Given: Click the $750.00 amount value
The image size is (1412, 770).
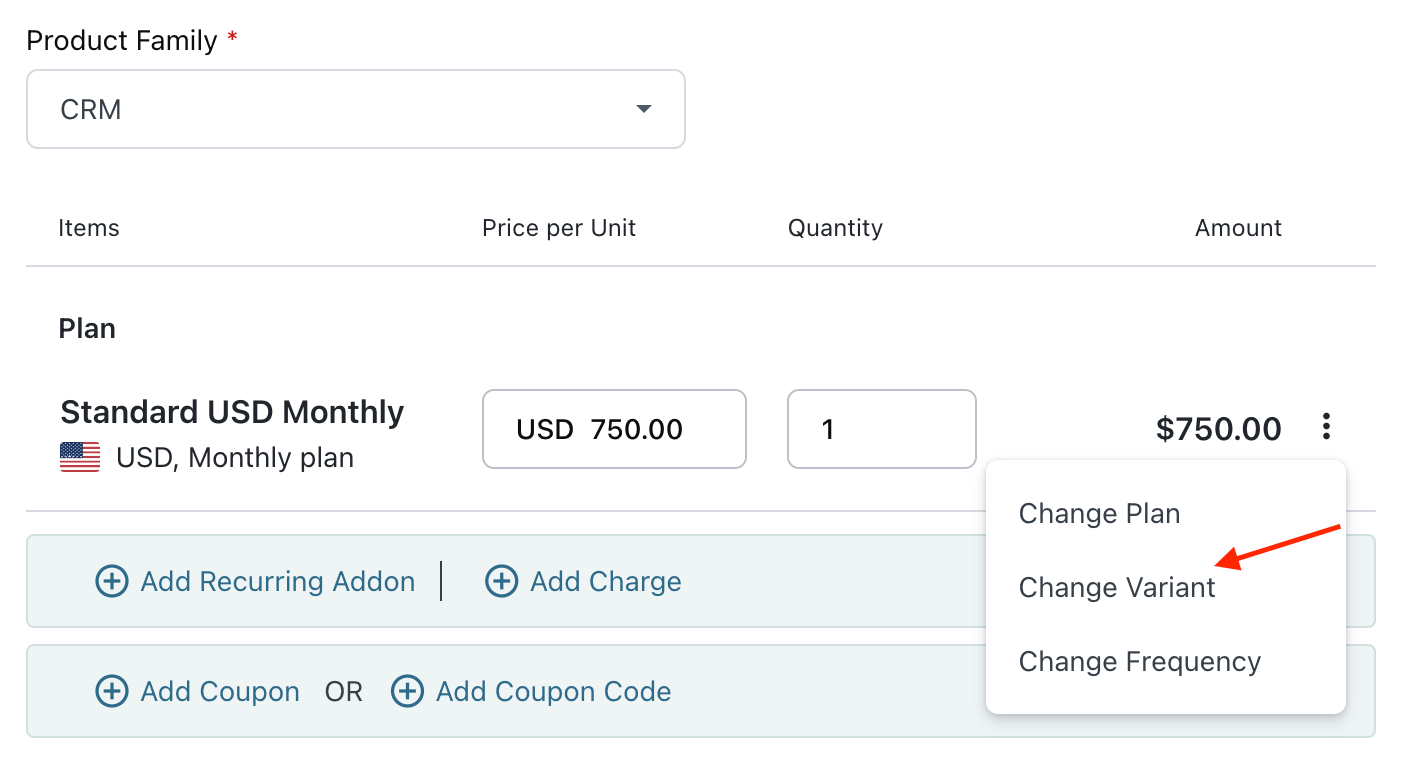Looking at the screenshot, I should pos(1218,429).
